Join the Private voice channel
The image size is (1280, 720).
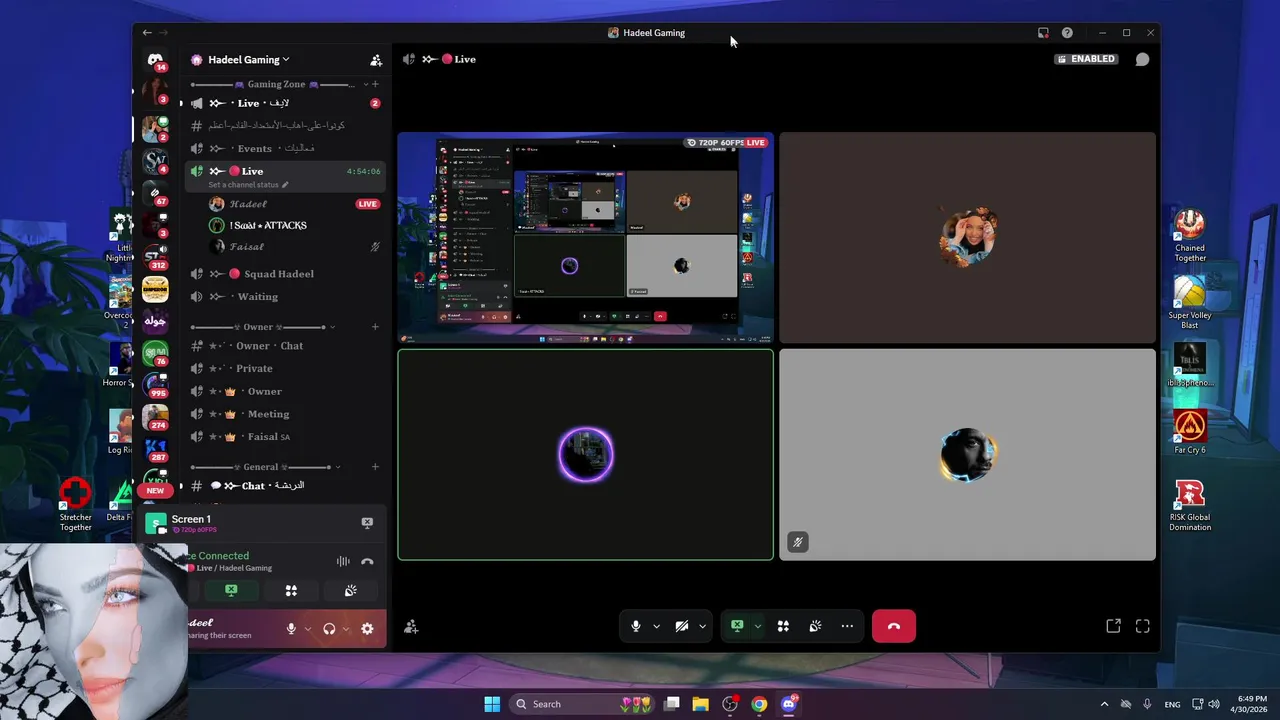coord(285,368)
